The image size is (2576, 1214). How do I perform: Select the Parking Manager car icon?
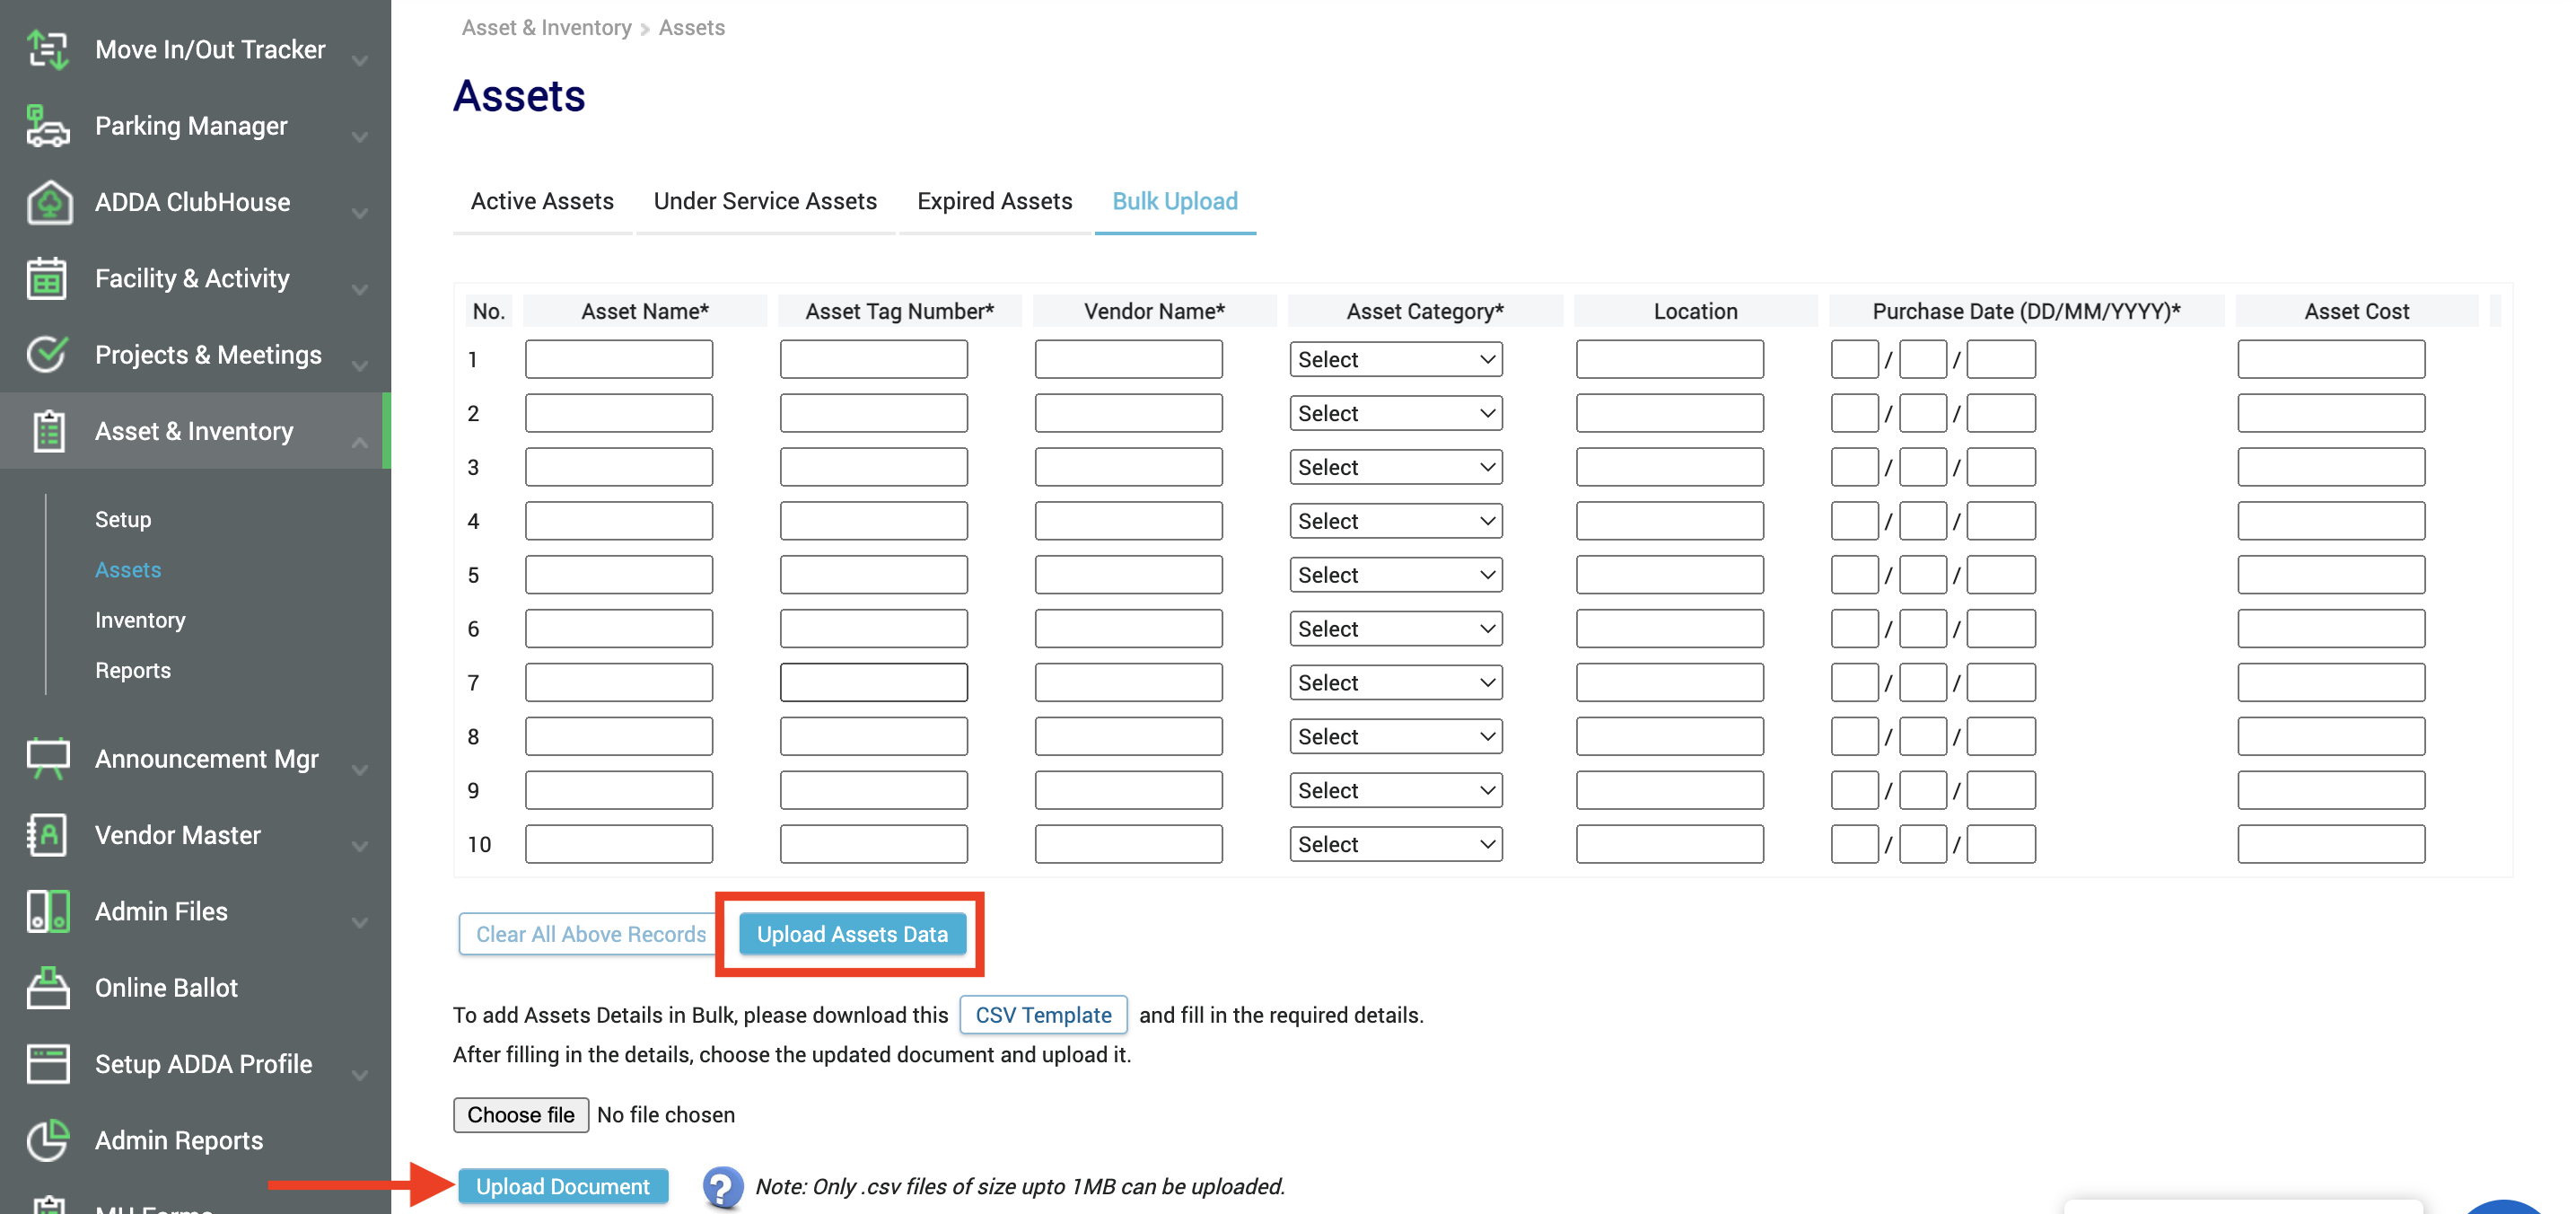[46, 126]
